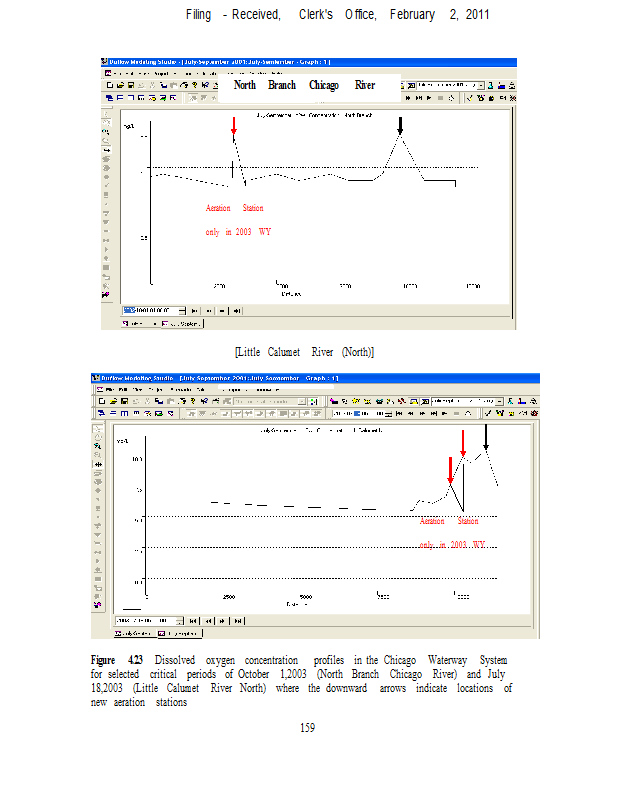The width and height of the screenshot is (618, 800).
Task: Step back one time step in Little Calumet window
Action: [x=209, y=620]
